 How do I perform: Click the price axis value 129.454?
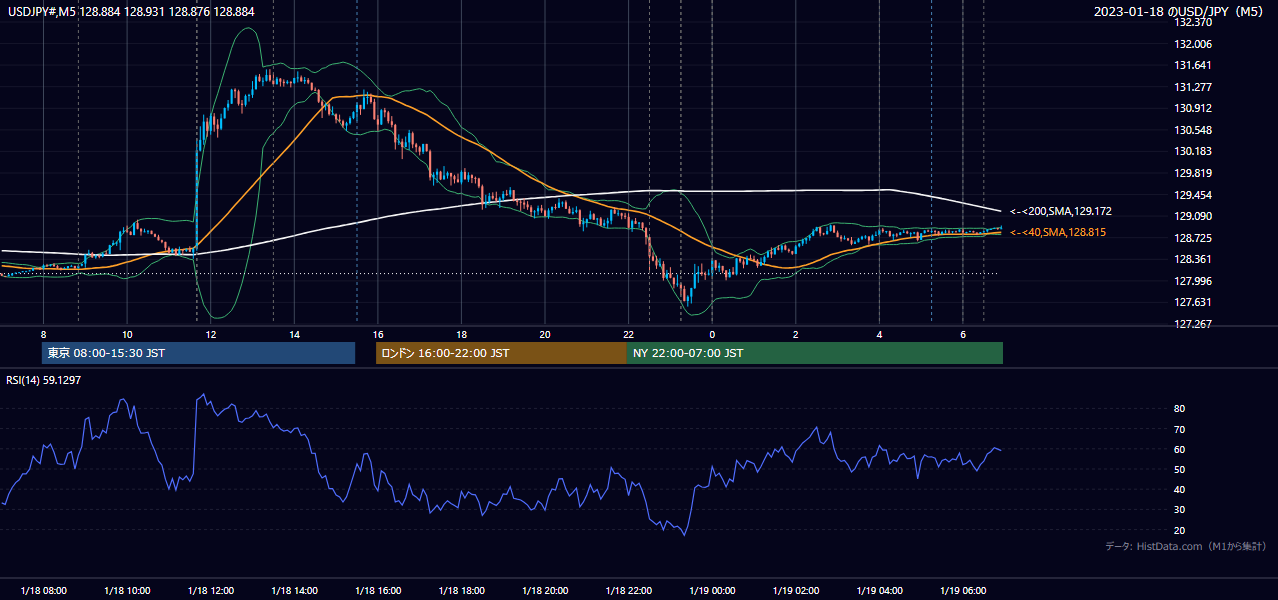(x=1195, y=195)
